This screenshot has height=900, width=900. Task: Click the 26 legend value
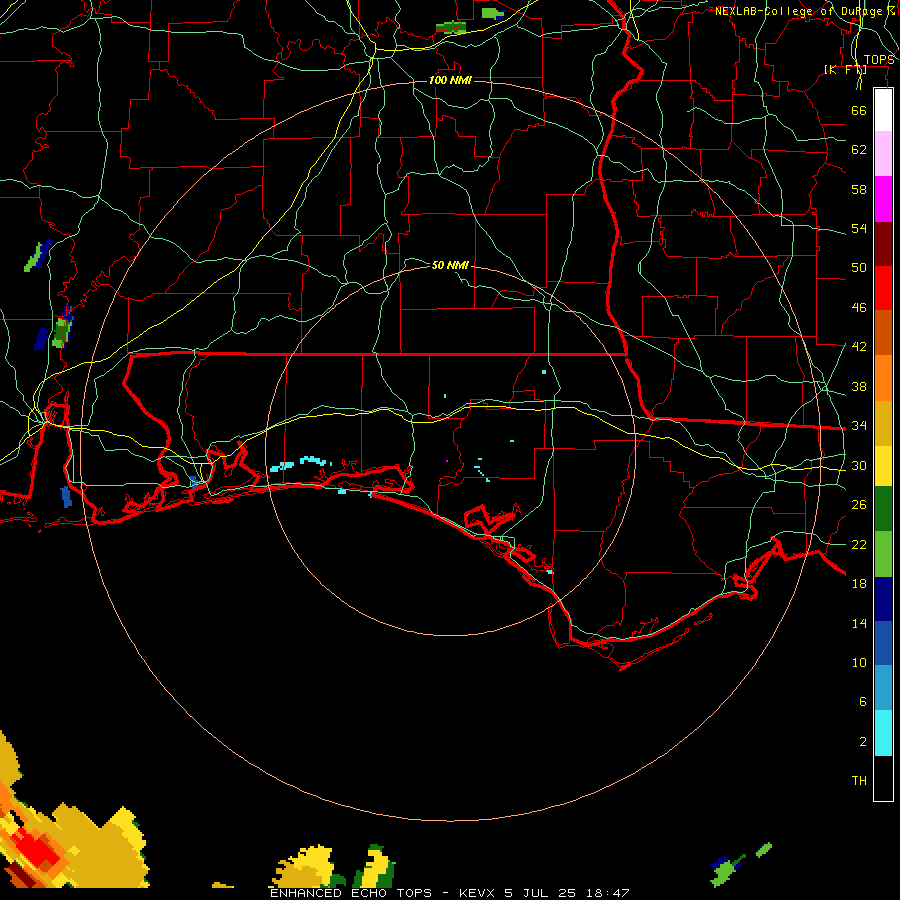[859, 505]
